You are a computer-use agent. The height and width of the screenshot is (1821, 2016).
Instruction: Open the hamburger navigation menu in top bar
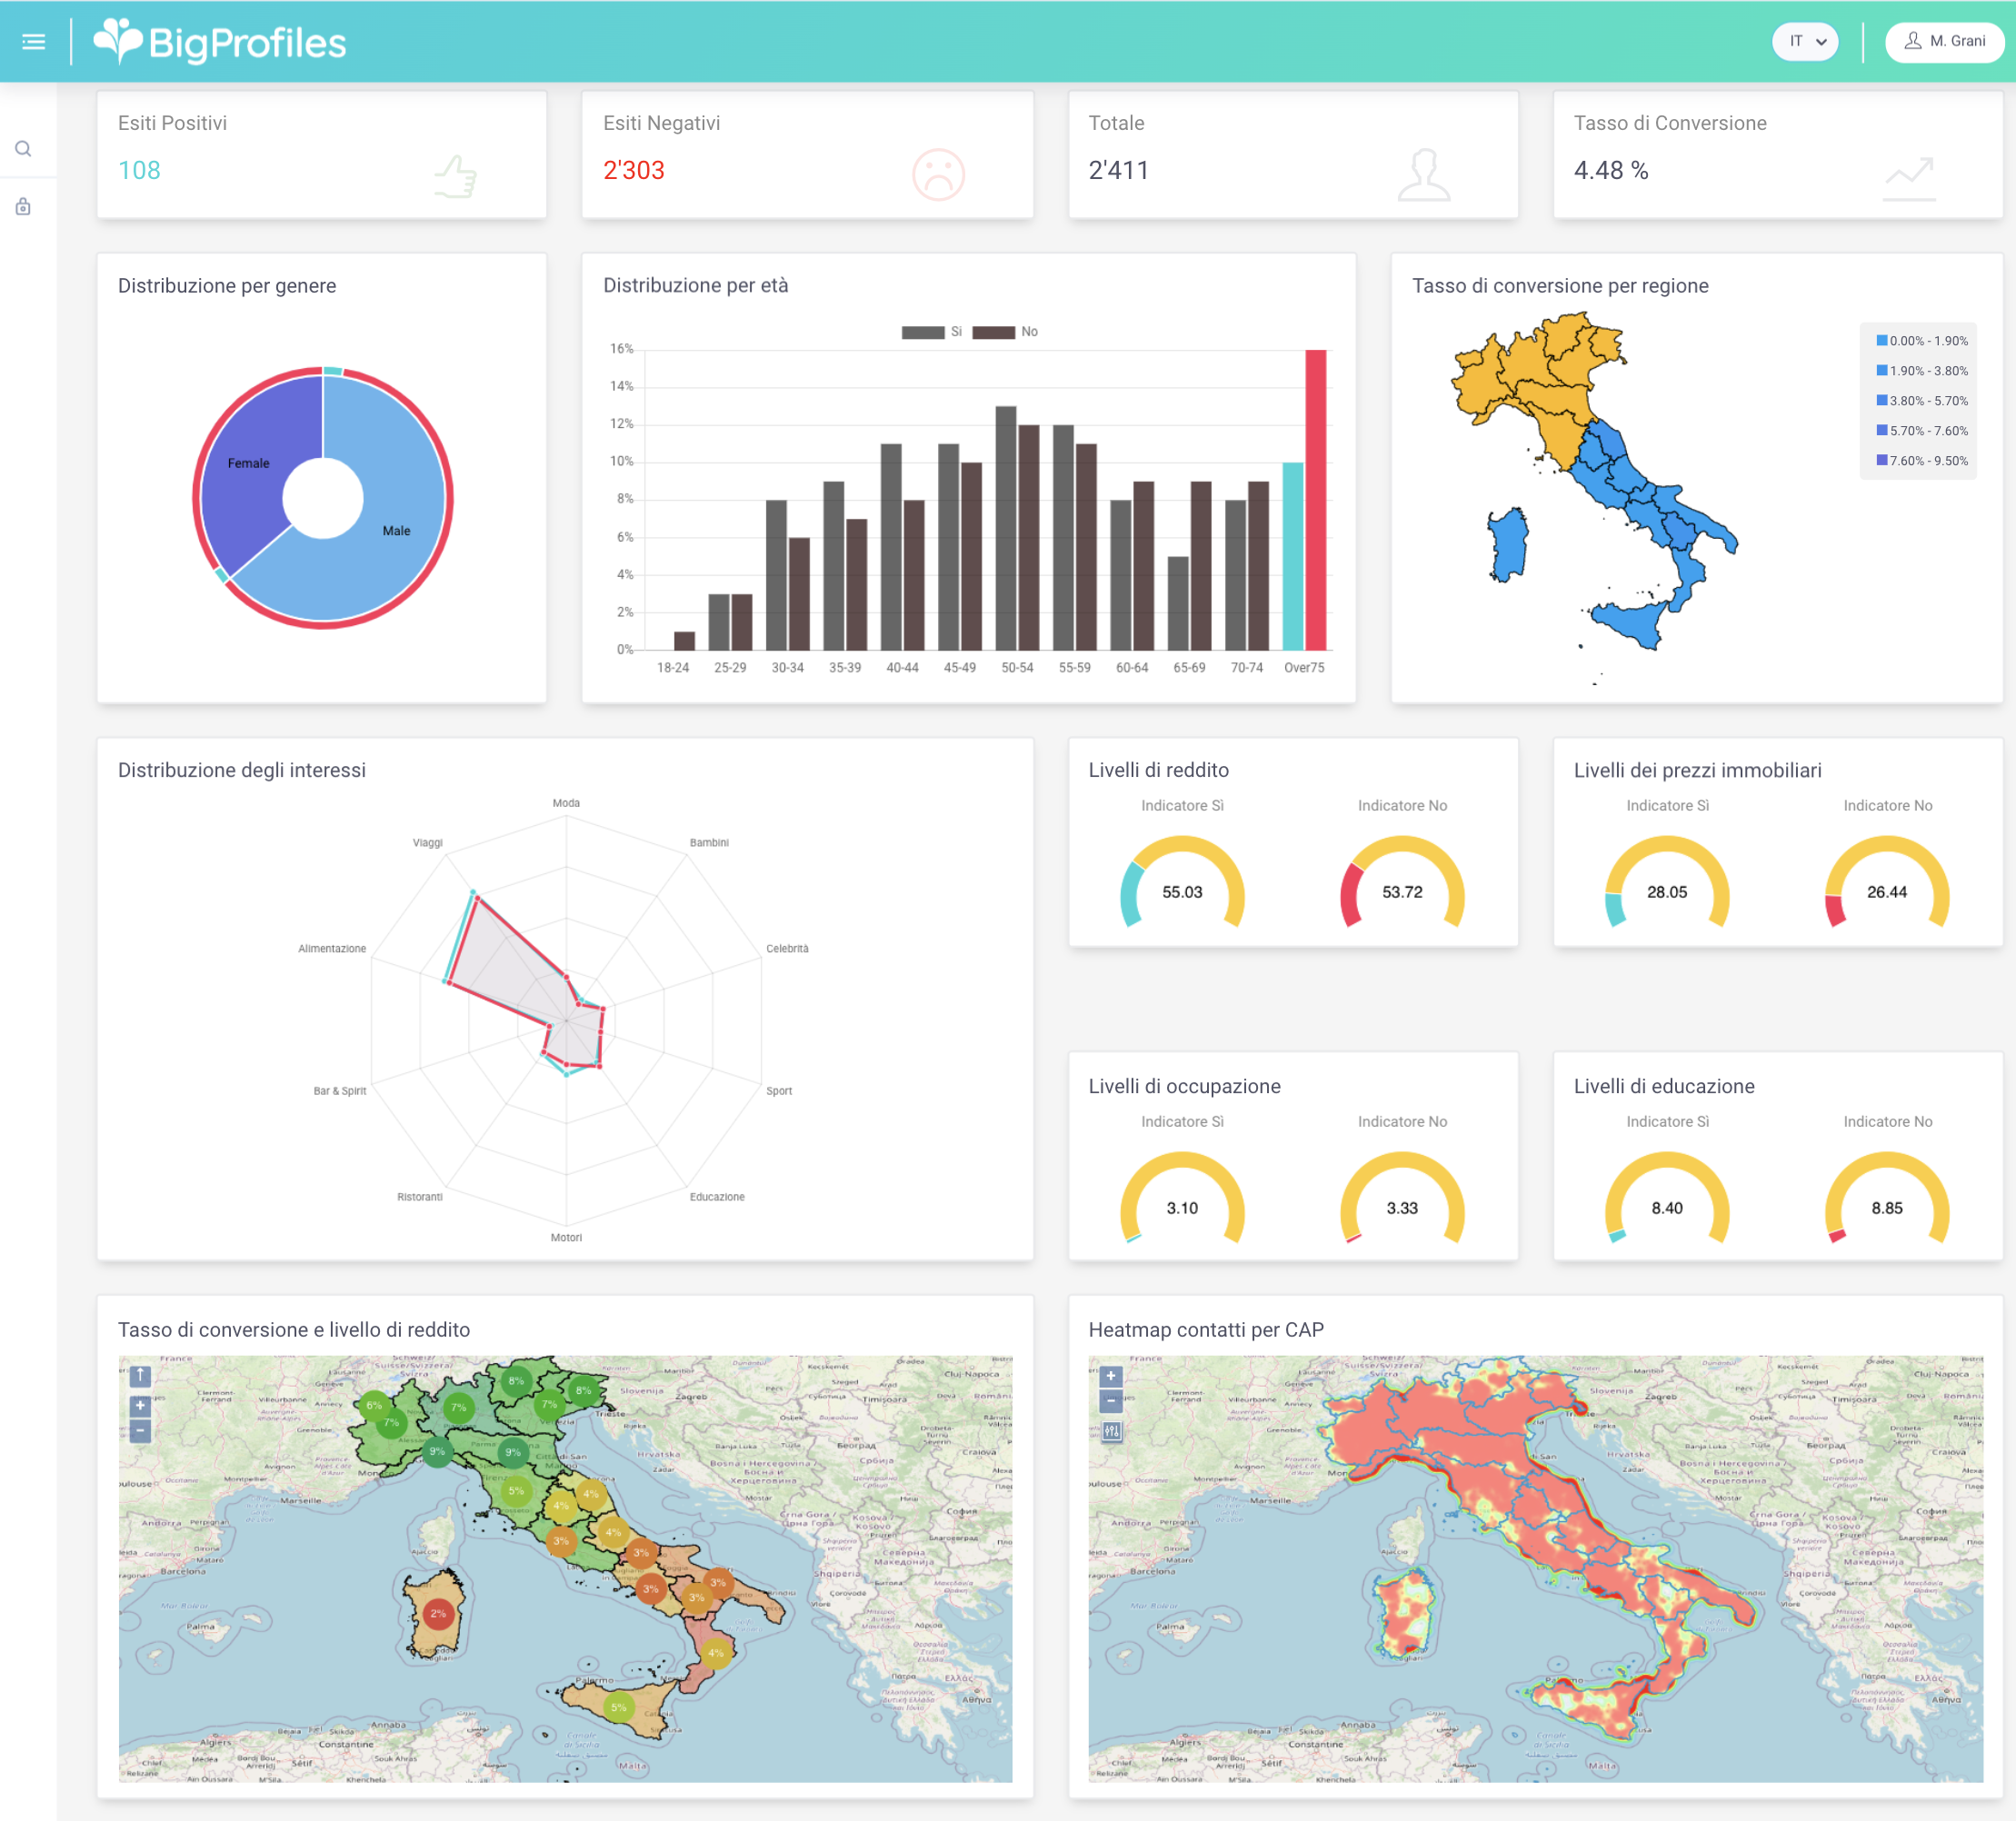click(x=34, y=41)
